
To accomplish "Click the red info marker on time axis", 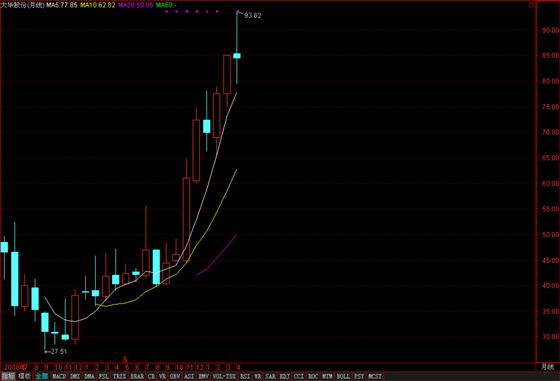I will [x=125, y=358].
